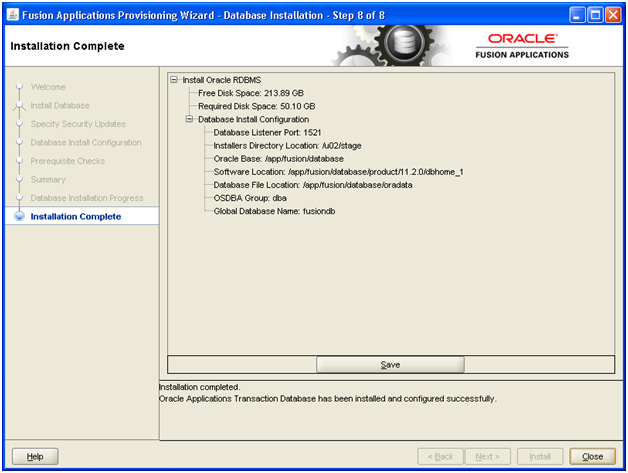The image size is (628, 473).
Task: Click the database installed successfully message
Action: 328,399
